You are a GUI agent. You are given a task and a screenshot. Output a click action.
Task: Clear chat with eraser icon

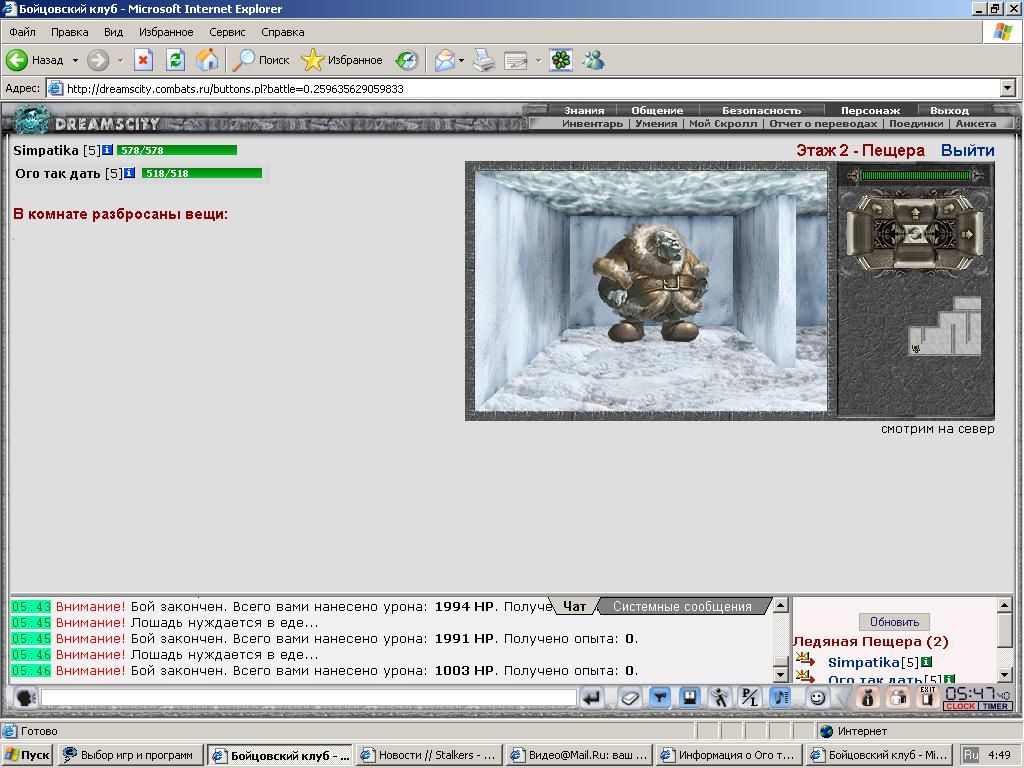tap(630, 697)
